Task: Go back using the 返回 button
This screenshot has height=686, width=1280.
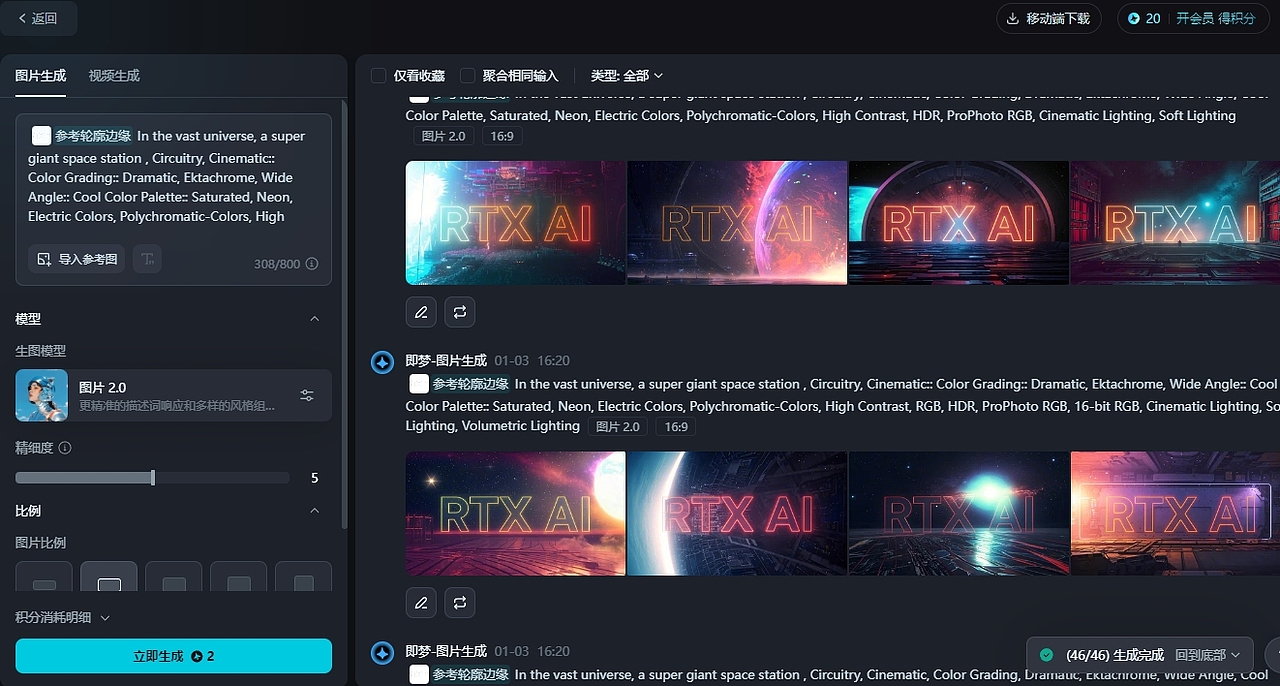Action: [x=38, y=18]
